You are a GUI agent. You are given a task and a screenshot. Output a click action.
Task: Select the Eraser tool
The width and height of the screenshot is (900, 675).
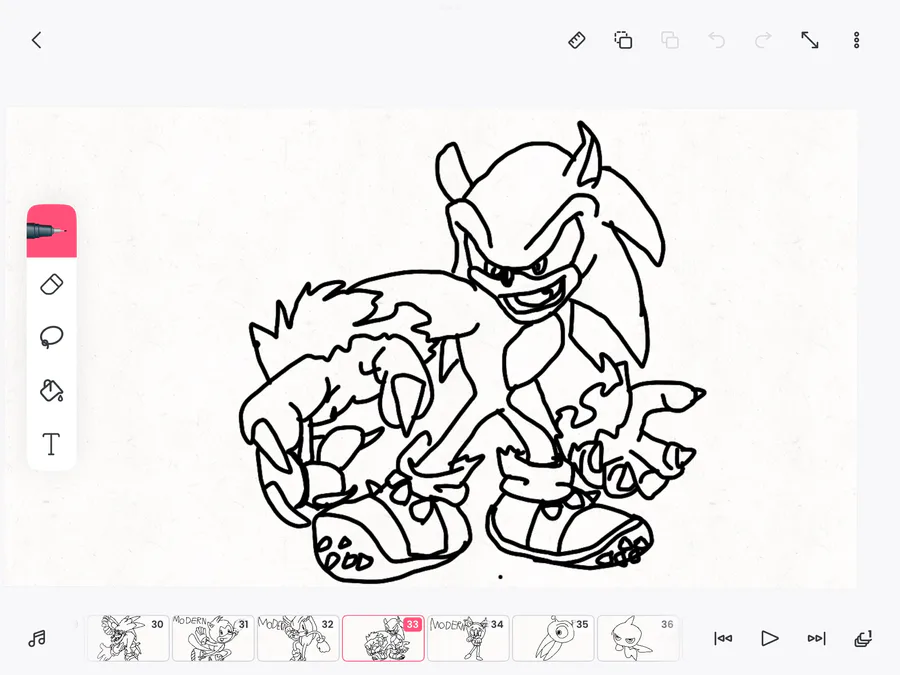pos(52,285)
